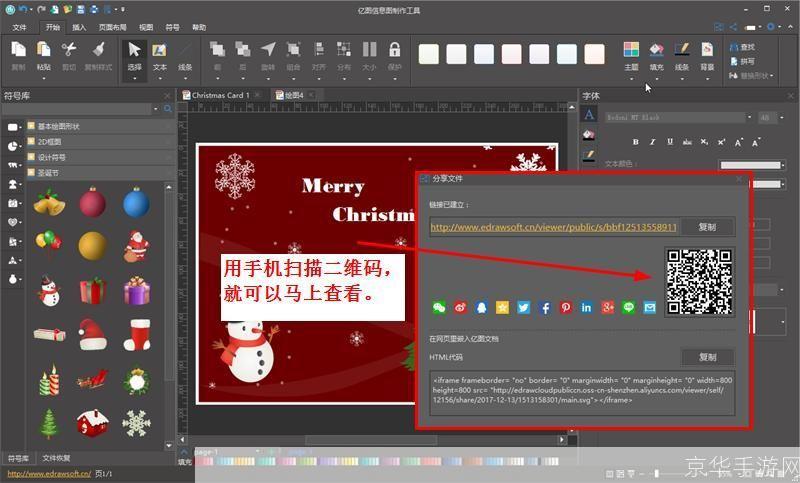Click the Fill paint bucket icon
Viewport: 800px width, 483px height.
tap(656, 49)
